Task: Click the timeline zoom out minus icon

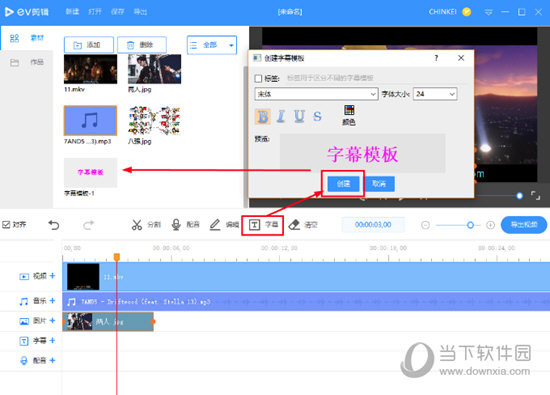Action: pyautogui.click(x=425, y=225)
